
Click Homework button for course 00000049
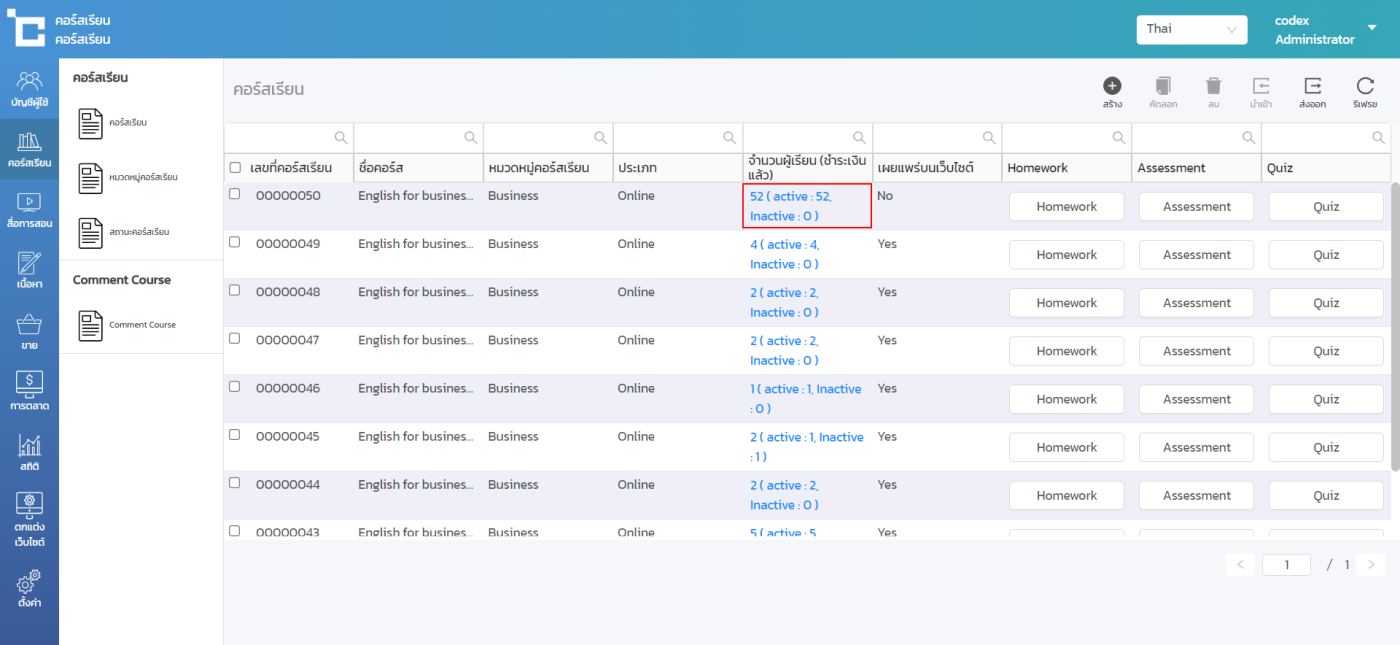pyautogui.click(x=1066, y=255)
